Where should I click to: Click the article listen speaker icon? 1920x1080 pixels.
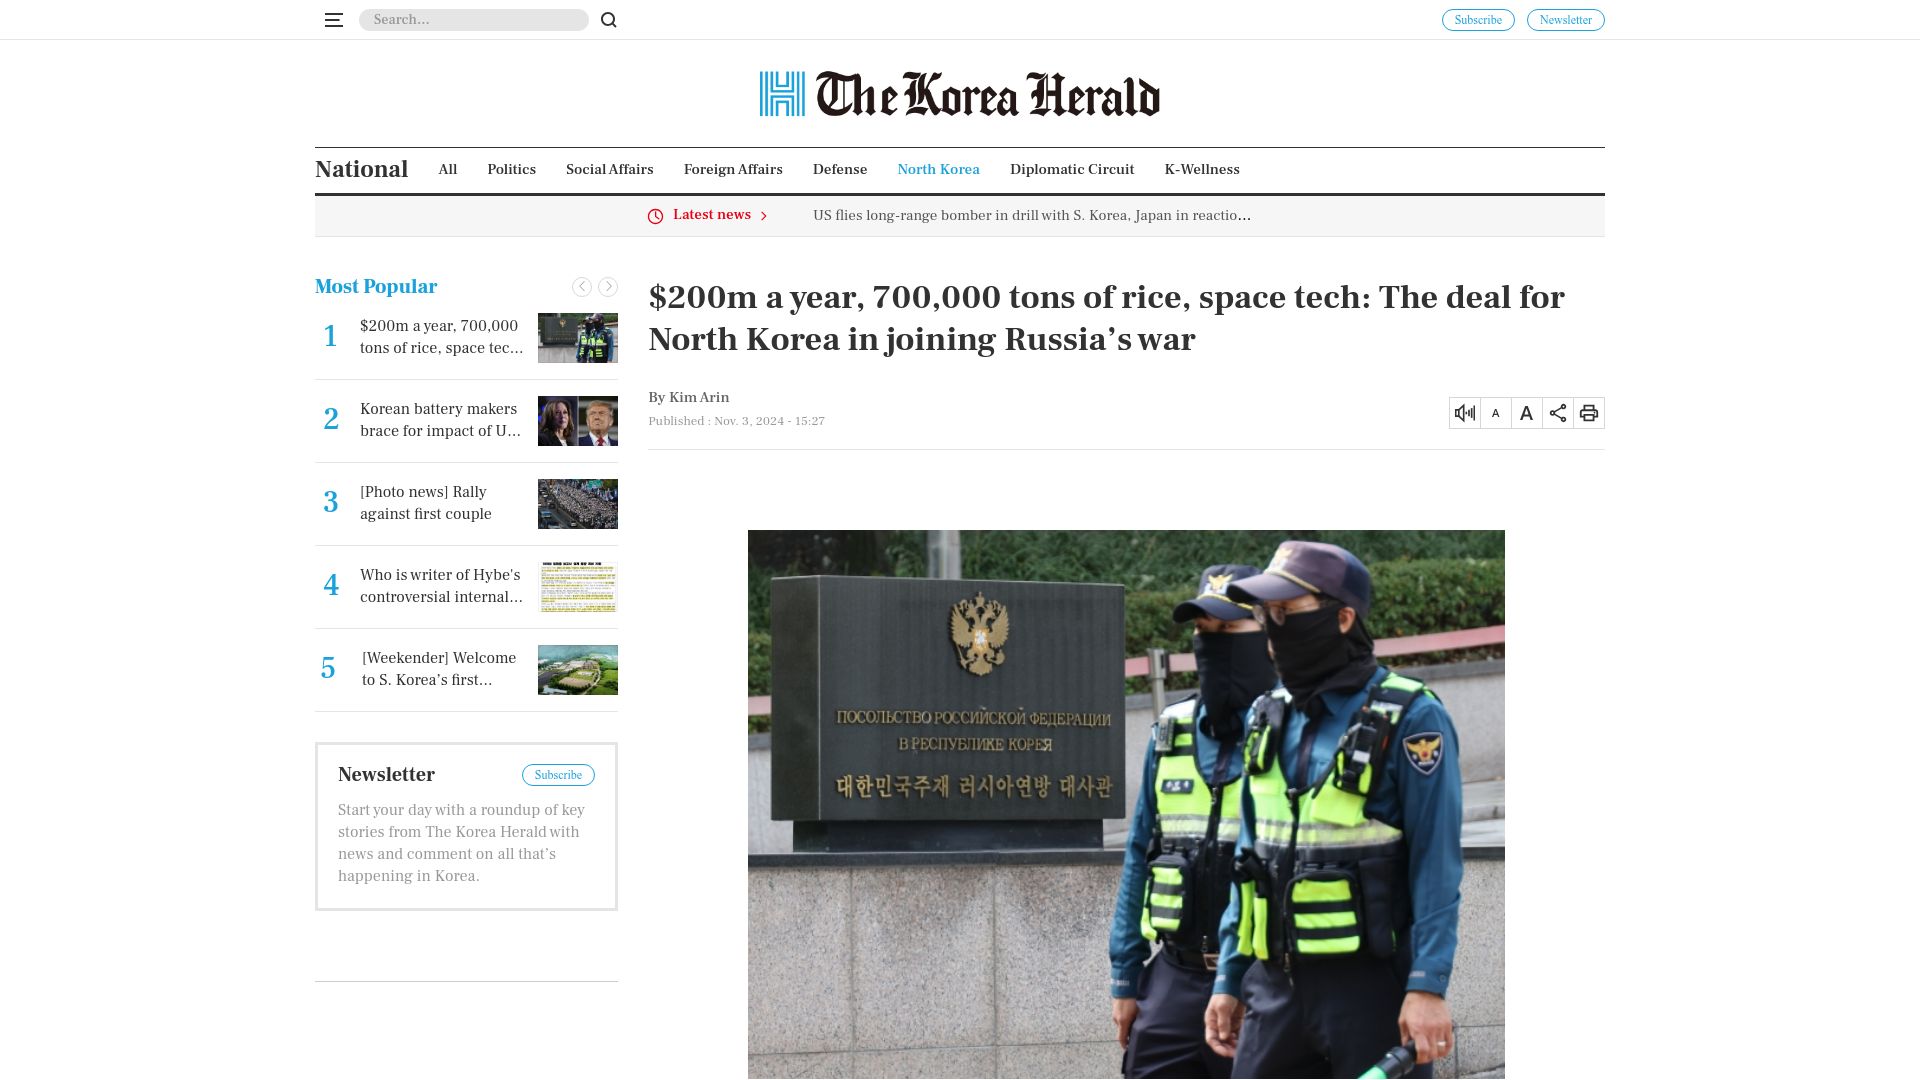[x=1465, y=413]
